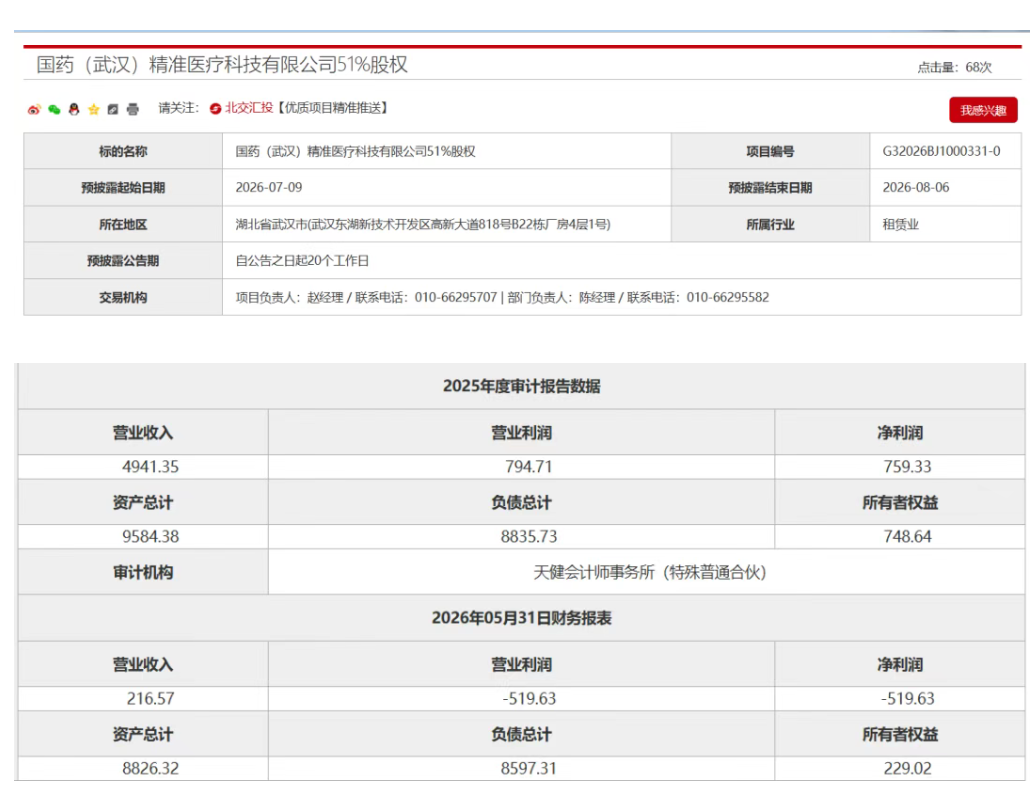The width and height of the screenshot is (1034, 798).
Task: Select 2026 owner's equity 229.02
Action: coord(907,768)
